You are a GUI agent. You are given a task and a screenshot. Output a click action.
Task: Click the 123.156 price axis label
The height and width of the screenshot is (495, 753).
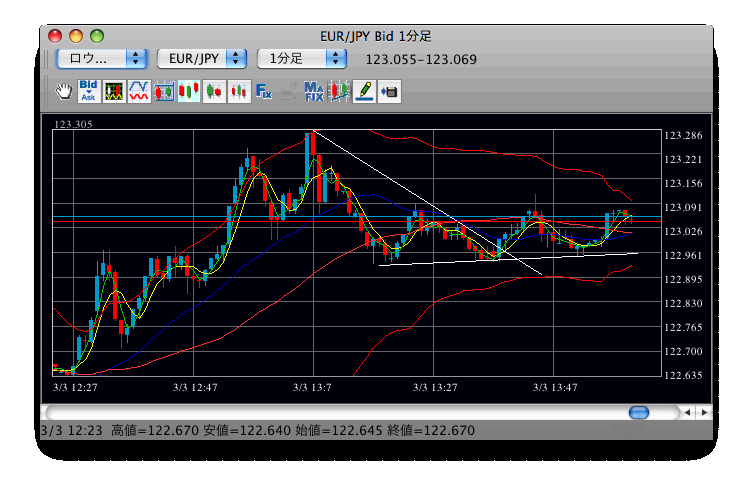[x=683, y=183]
